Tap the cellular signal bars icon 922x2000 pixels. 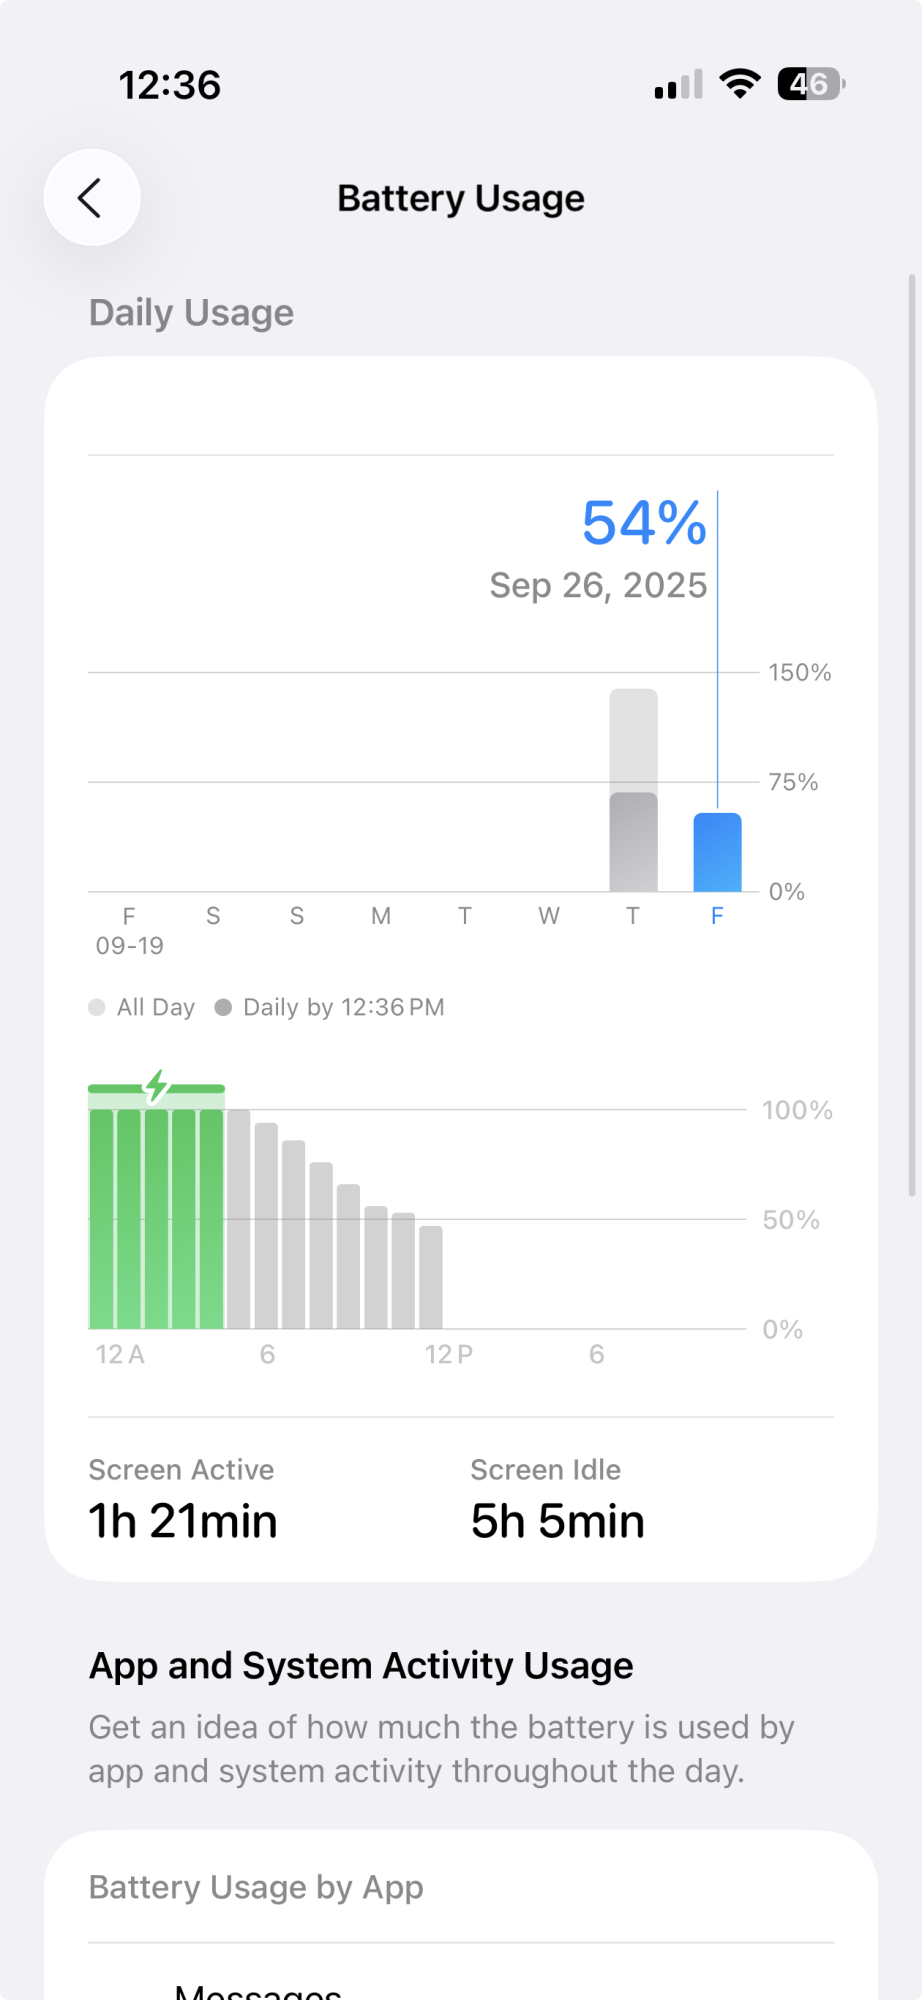click(x=678, y=86)
